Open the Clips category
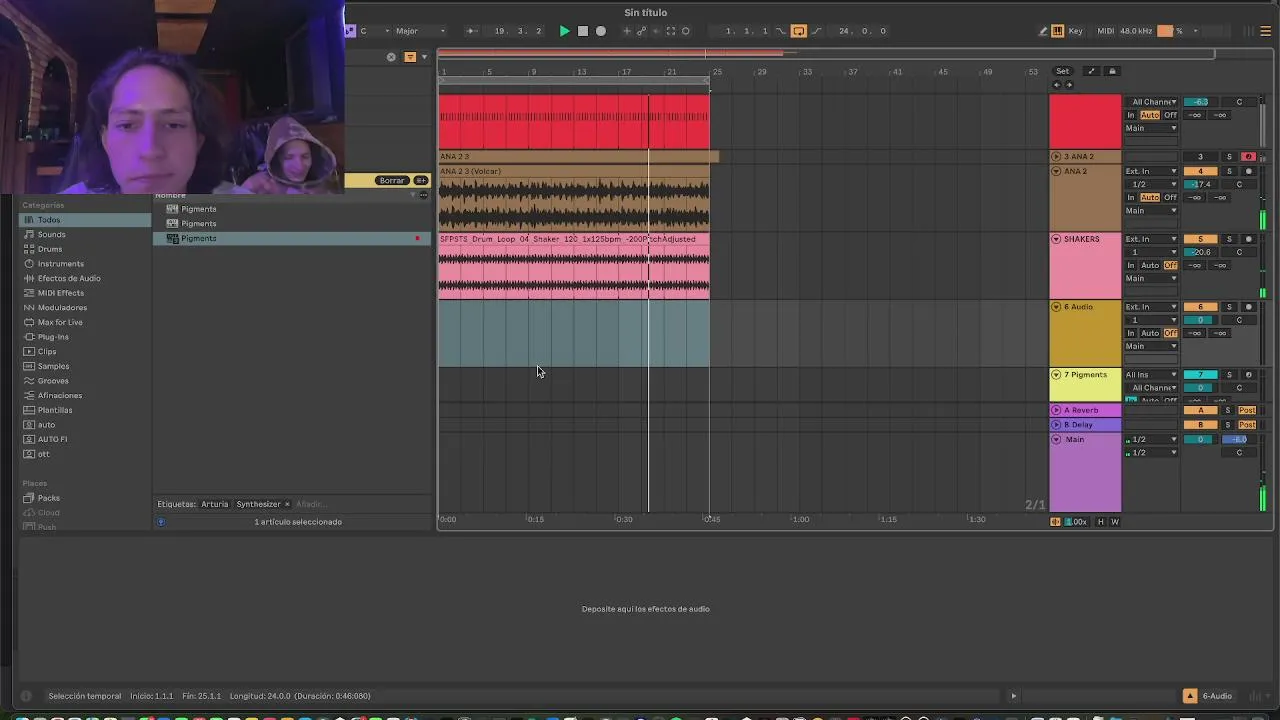Viewport: 1280px width, 720px height. [x=47, y=352]
